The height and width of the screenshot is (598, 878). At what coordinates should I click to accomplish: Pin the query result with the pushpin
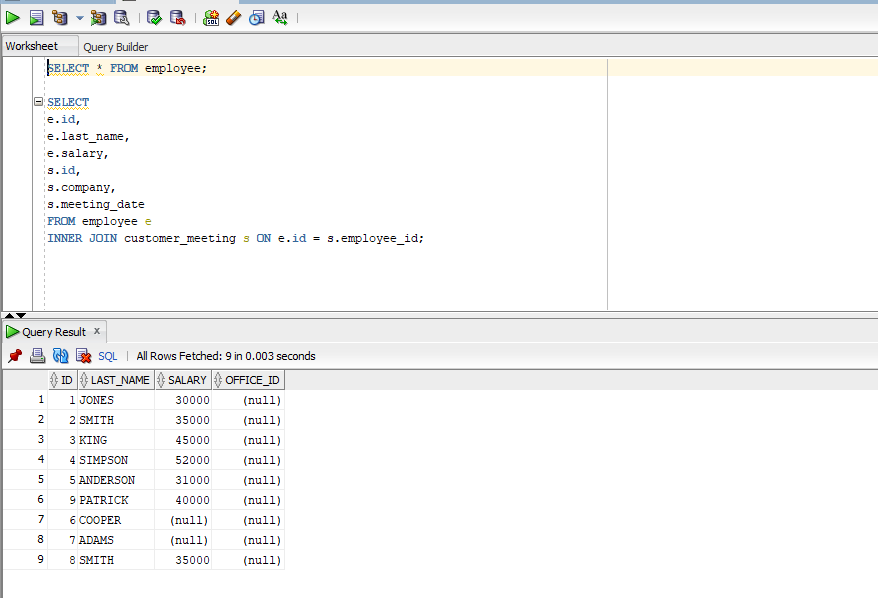click(x=15, y=356)
